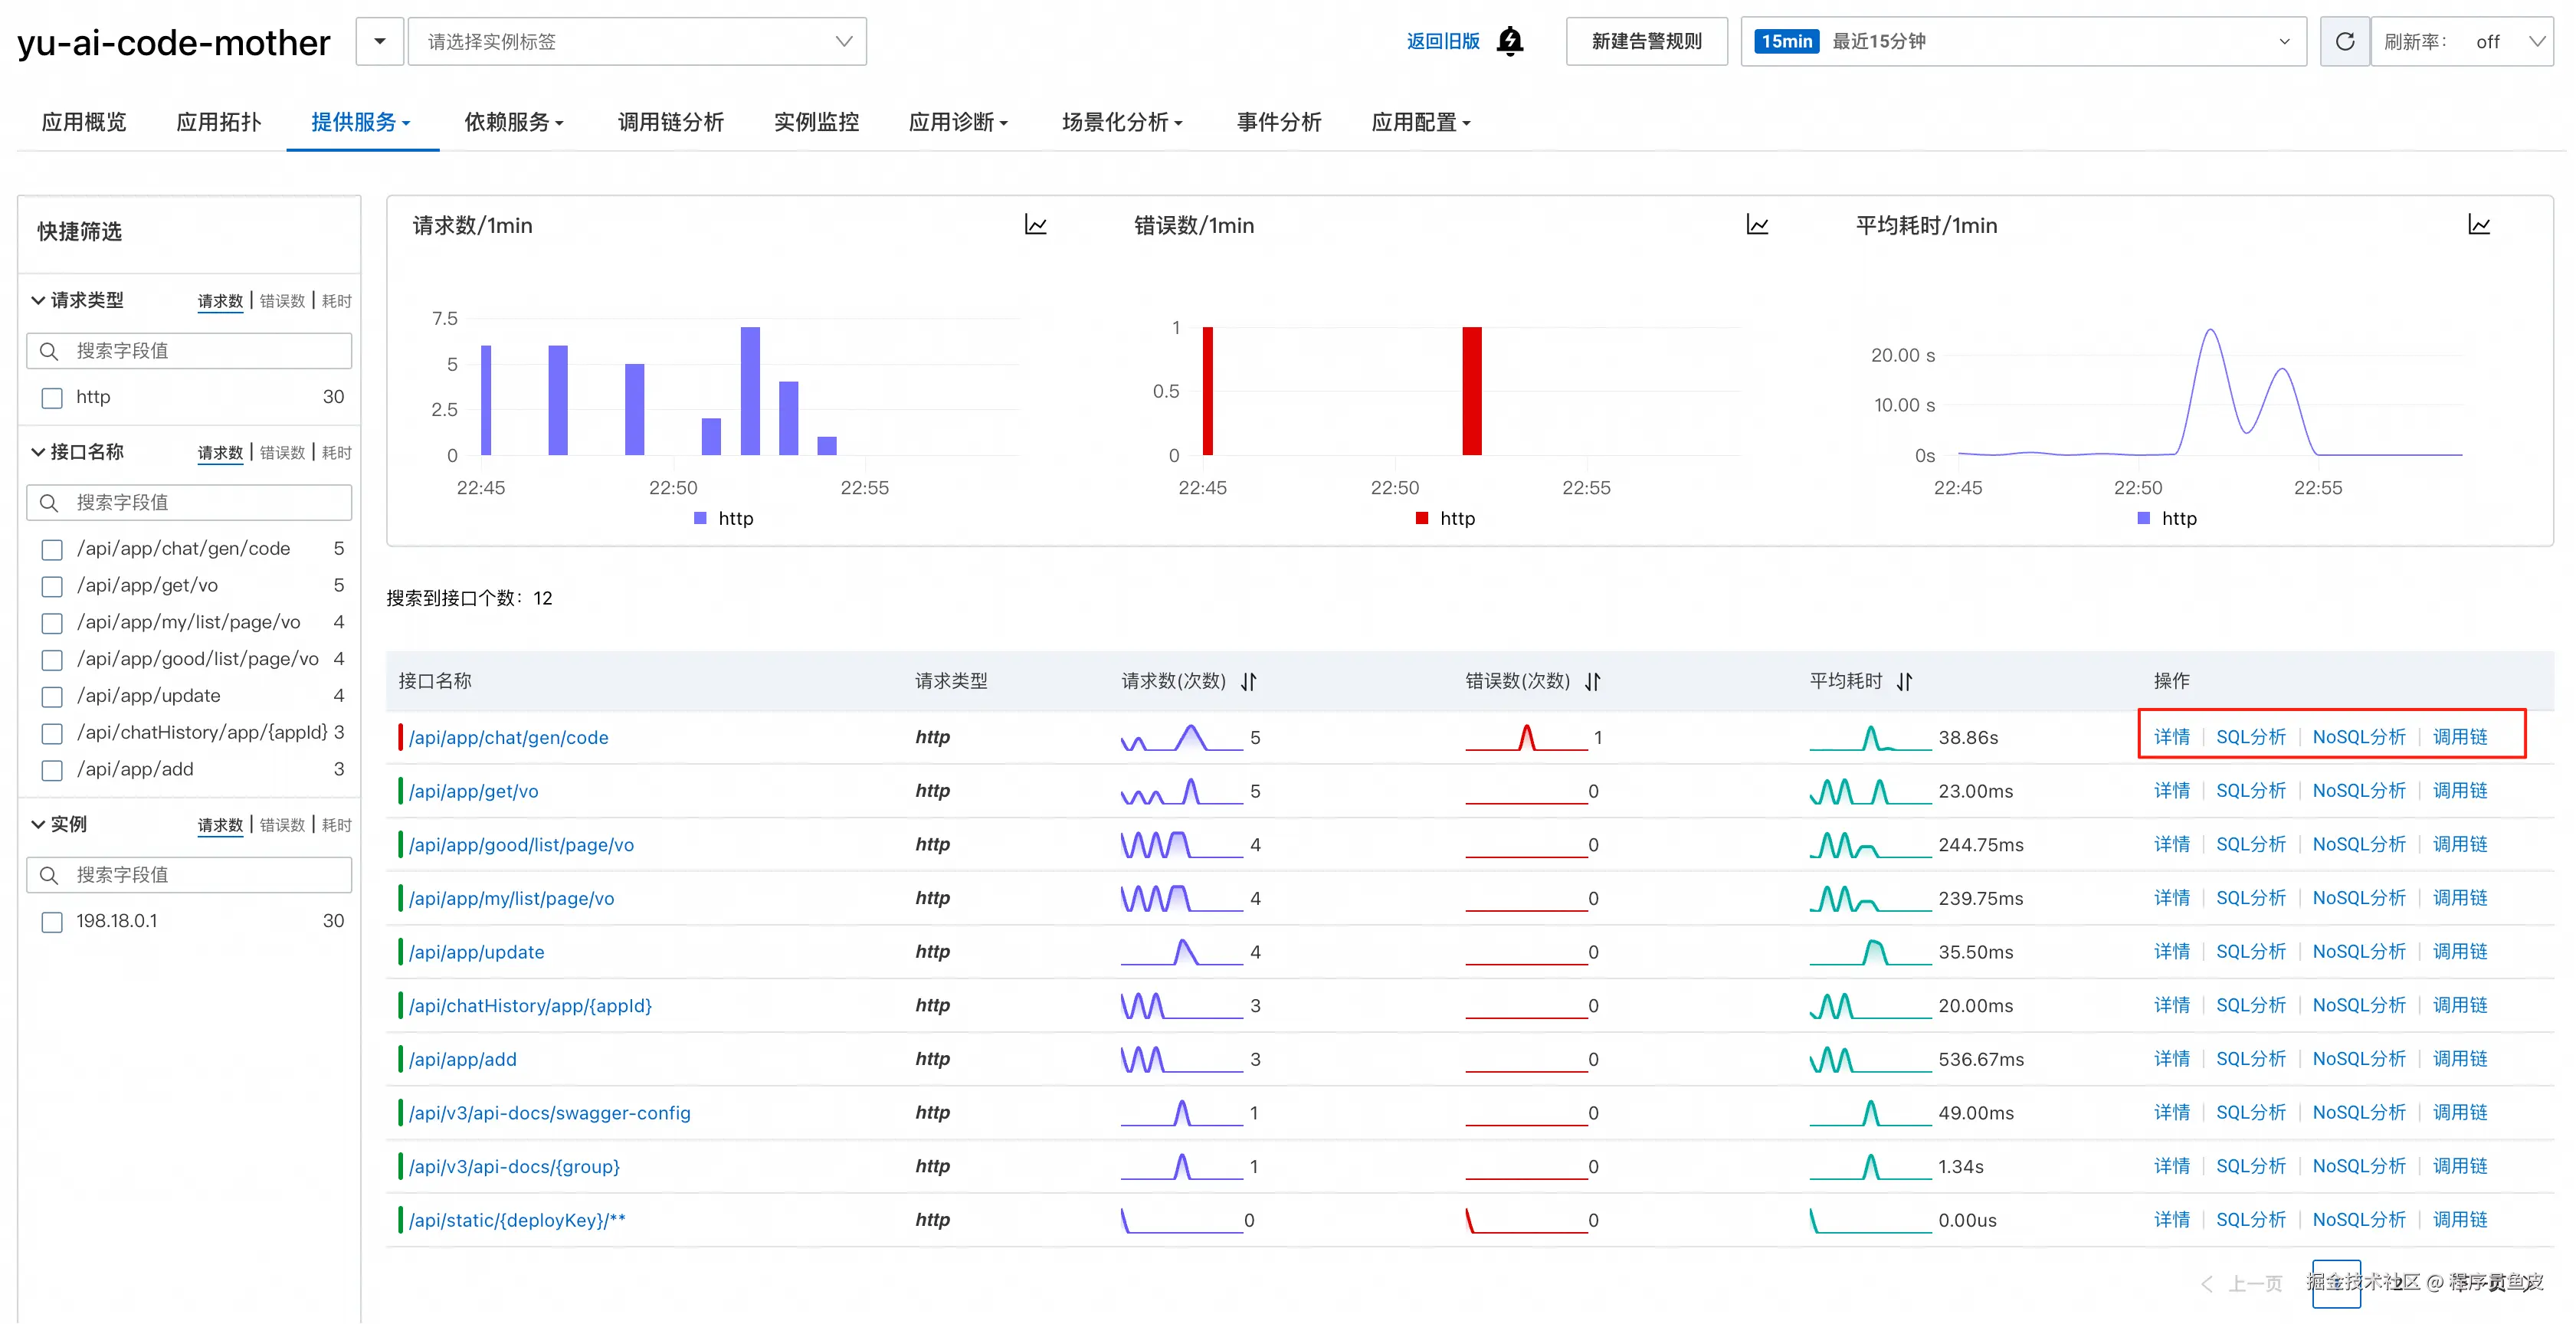Click the alarm bell icon
Image resolution: width=2576 pixels, height=1324 pixels.
click(1510, 41)
